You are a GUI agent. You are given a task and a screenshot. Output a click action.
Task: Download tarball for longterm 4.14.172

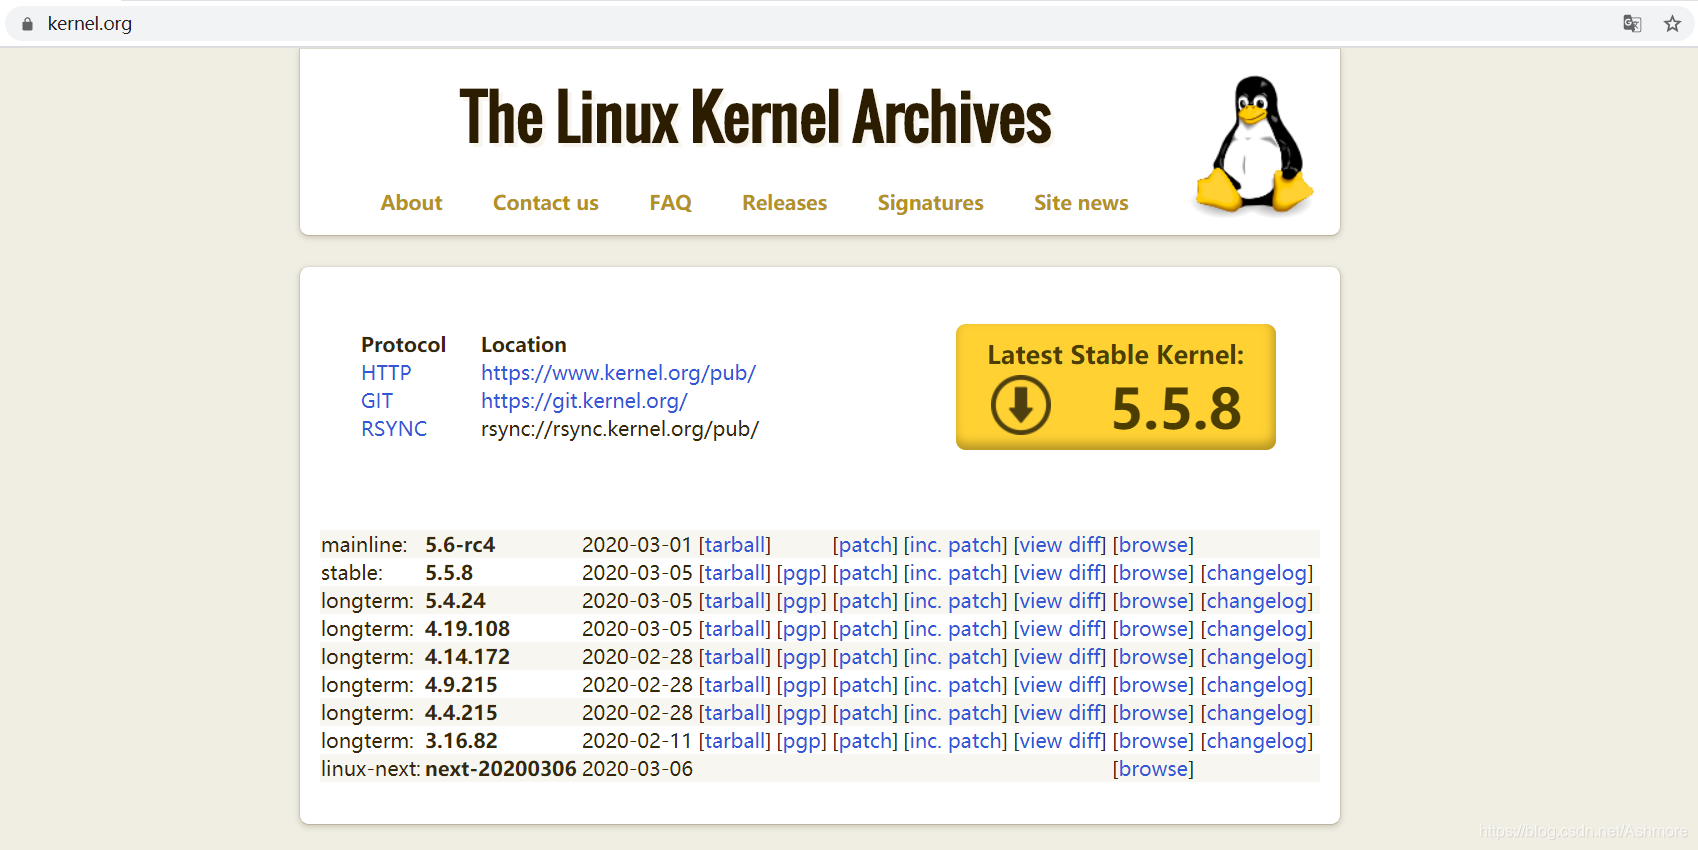coord(735,657)
